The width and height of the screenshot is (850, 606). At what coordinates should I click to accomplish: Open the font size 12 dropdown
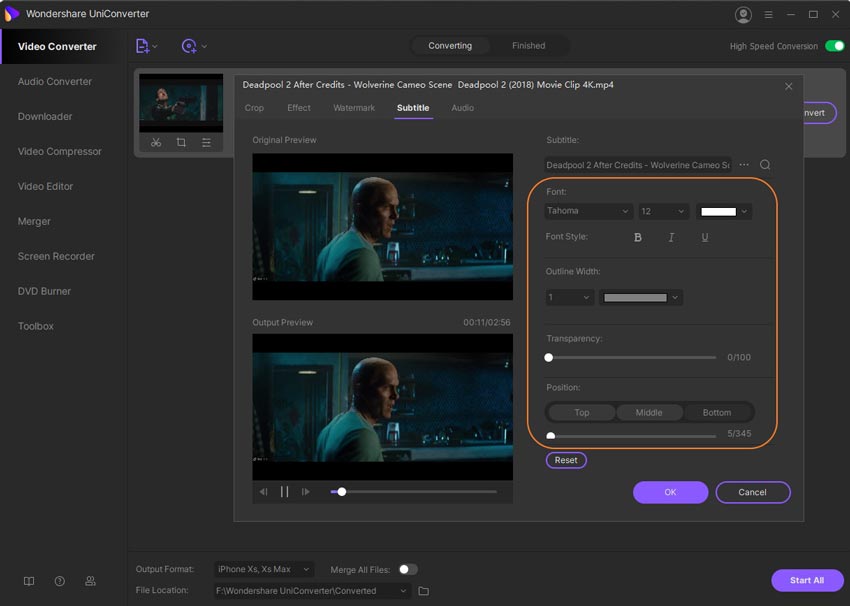pyautogui.click(x=663, y=211)
